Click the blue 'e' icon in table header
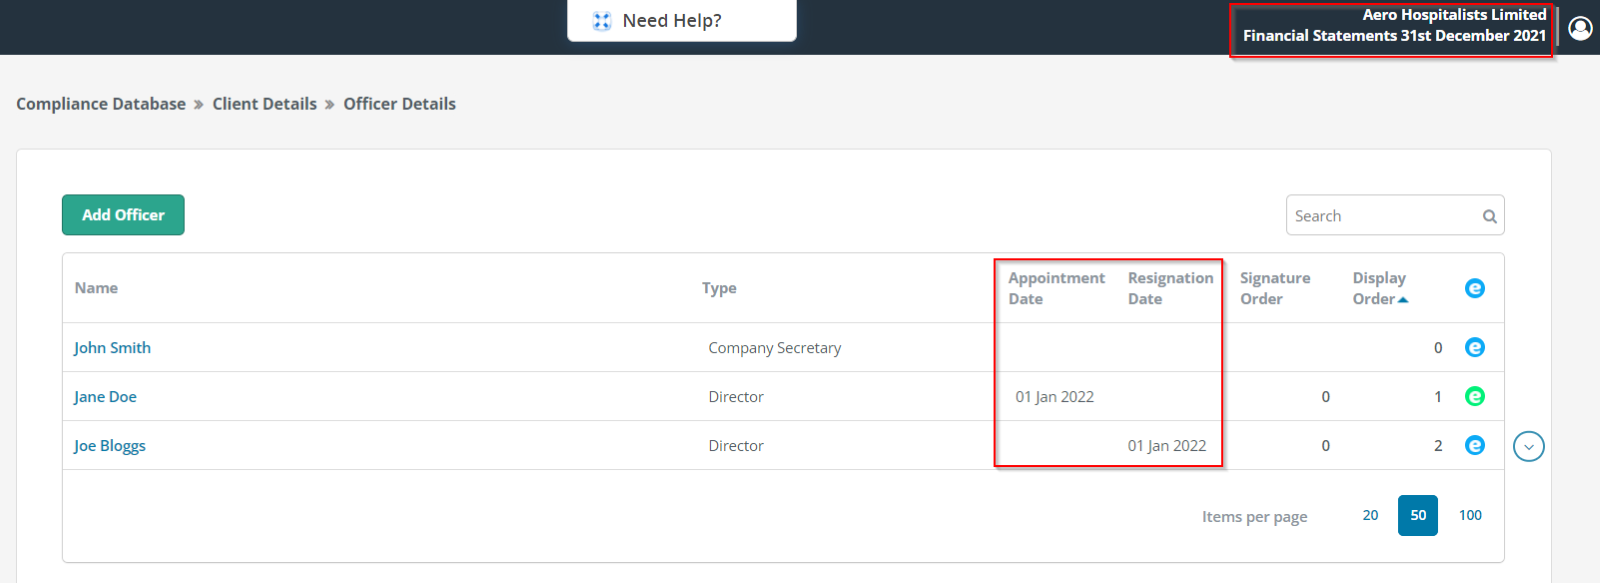 pyautogui.click(x=1475, y=288)
